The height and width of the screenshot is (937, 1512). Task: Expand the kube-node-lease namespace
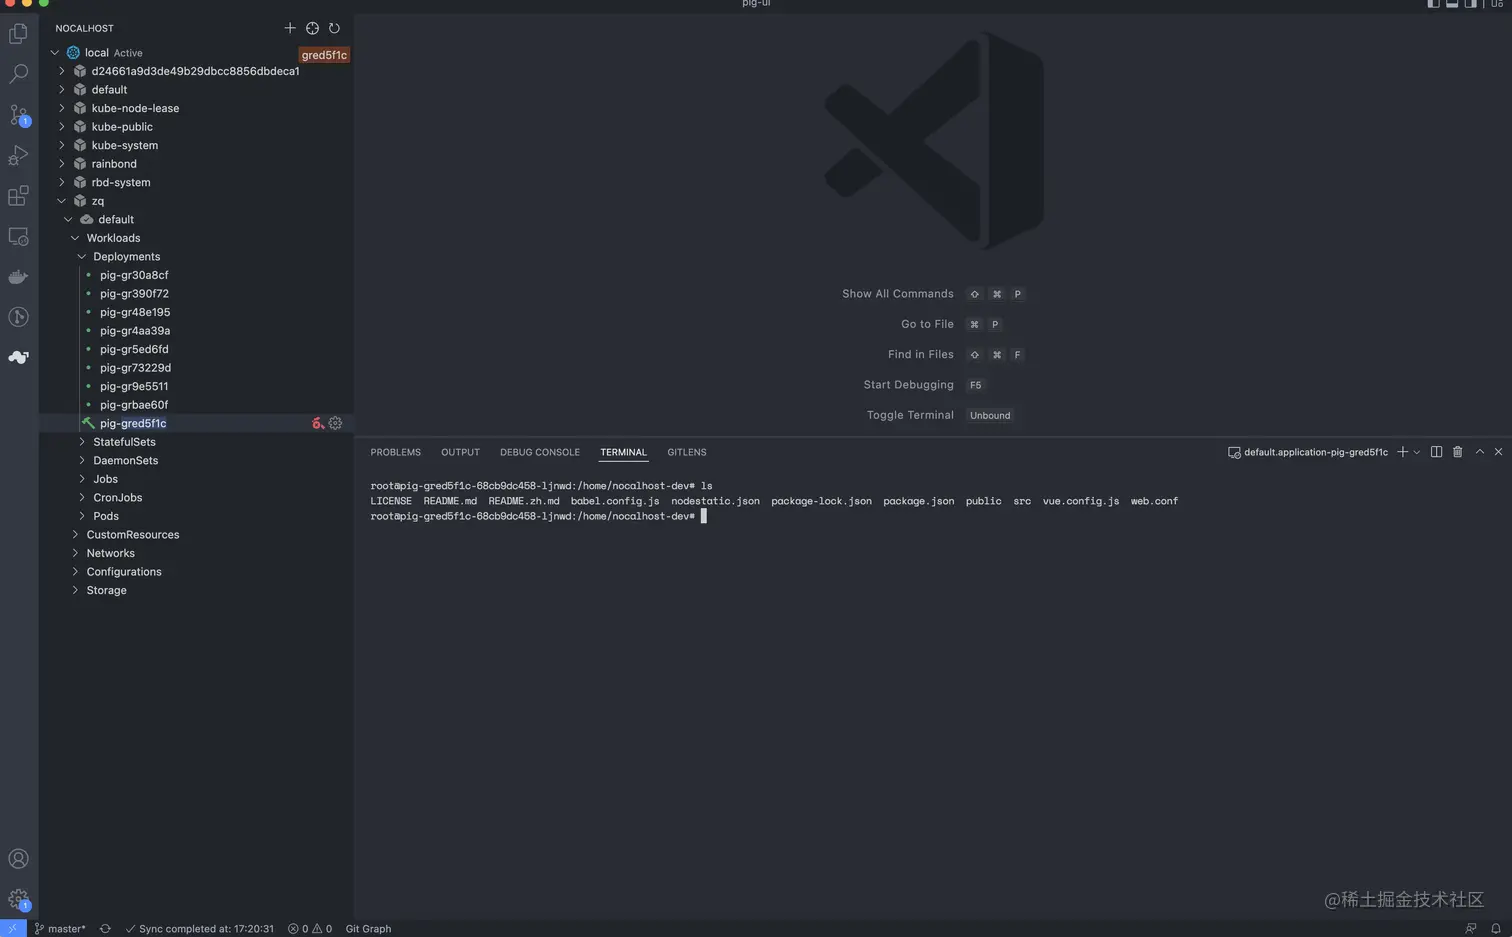62,108
